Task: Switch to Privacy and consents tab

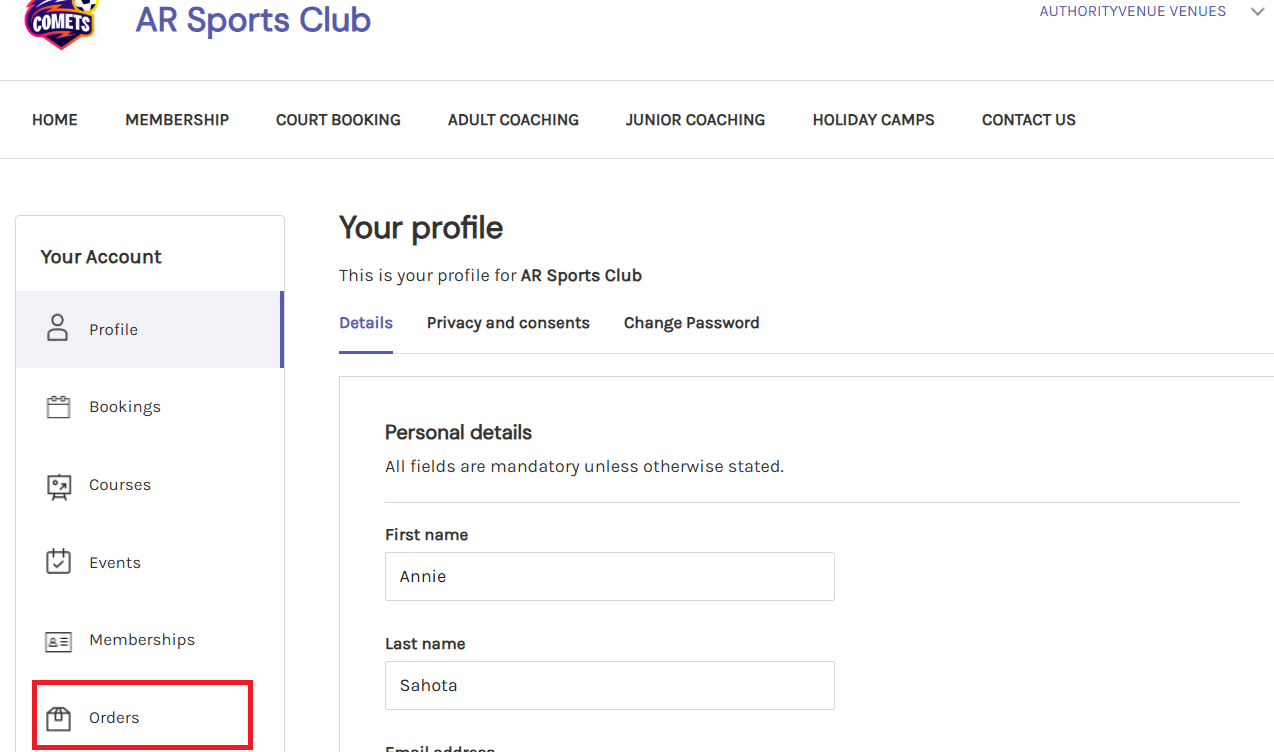Action: pos(508,323)
